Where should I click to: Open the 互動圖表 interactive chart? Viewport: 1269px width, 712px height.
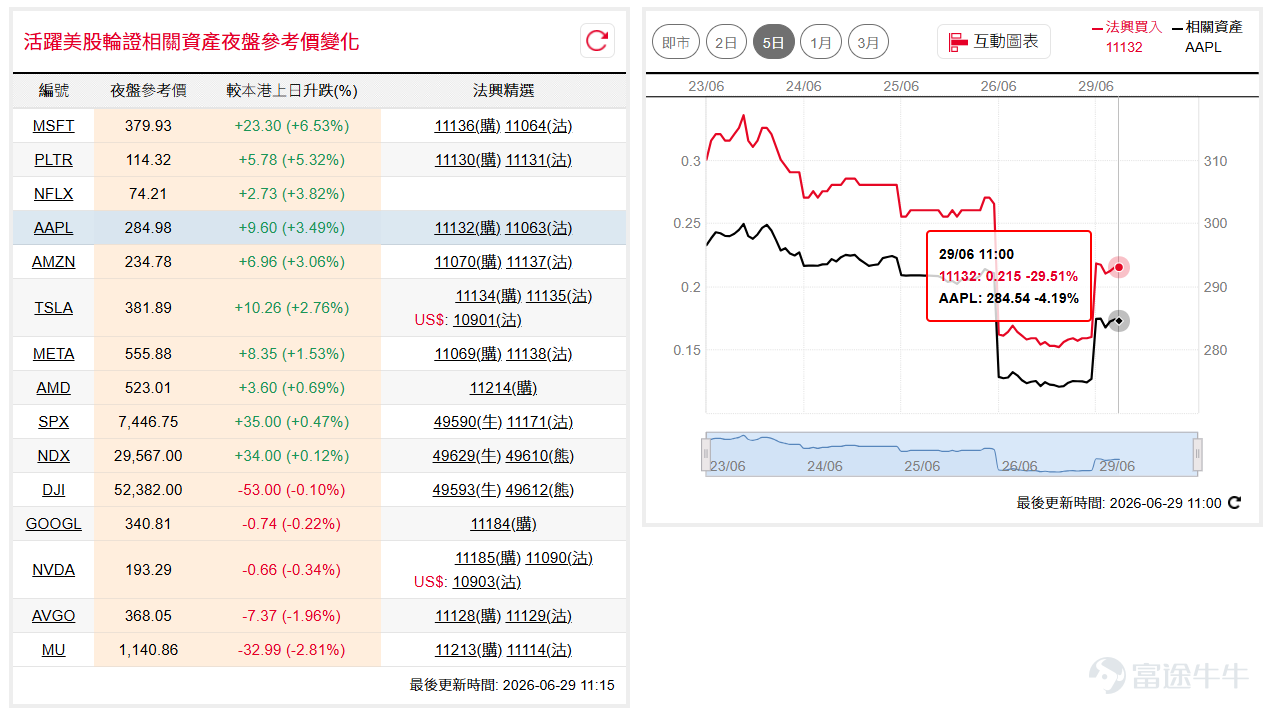(x=994, y=42)
